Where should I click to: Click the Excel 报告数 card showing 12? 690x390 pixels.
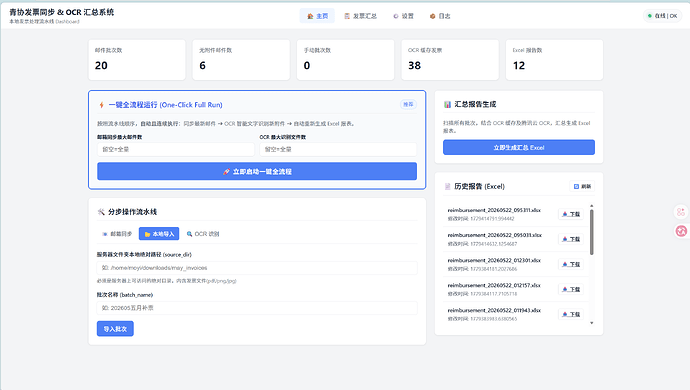coord(554,60)
